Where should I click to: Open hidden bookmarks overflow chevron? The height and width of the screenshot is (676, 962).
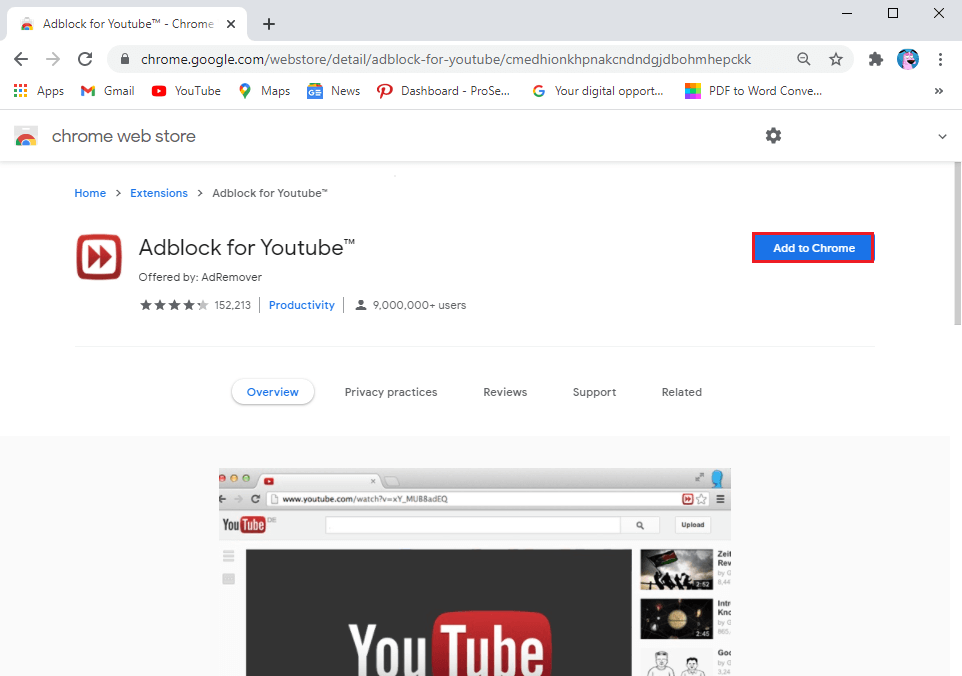[x=938, y=90]
